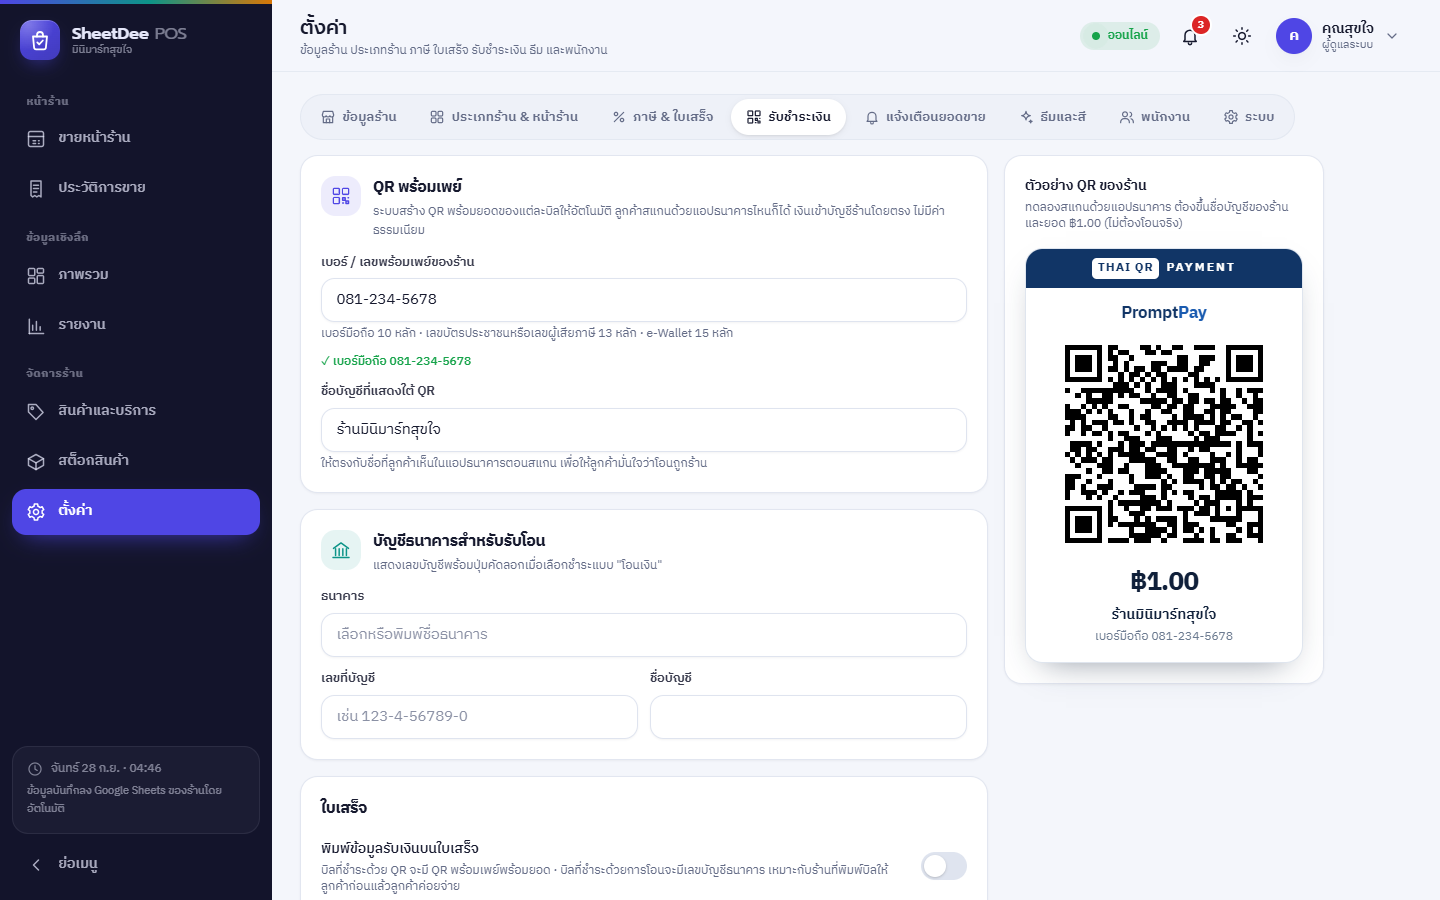Collapse sidebar with ย่อเมนู
Screen dimensions: 1440x900
point(136,864)
